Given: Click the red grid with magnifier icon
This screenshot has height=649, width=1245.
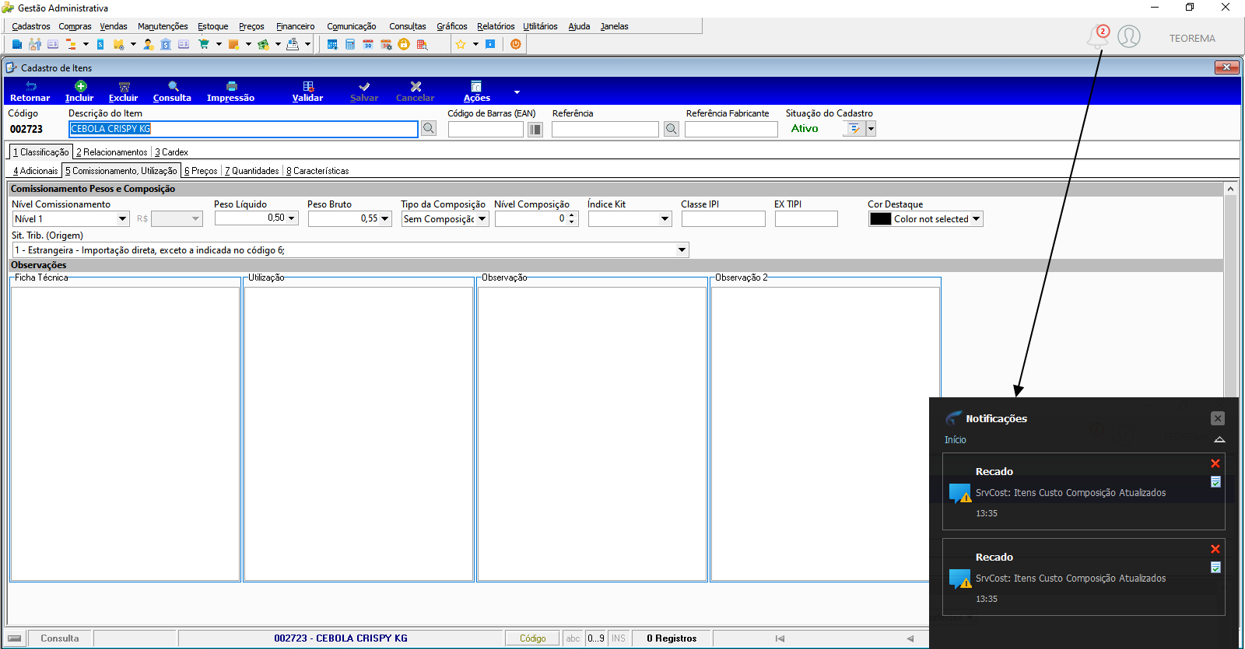Looking at the screenshot, I should 422,44.
